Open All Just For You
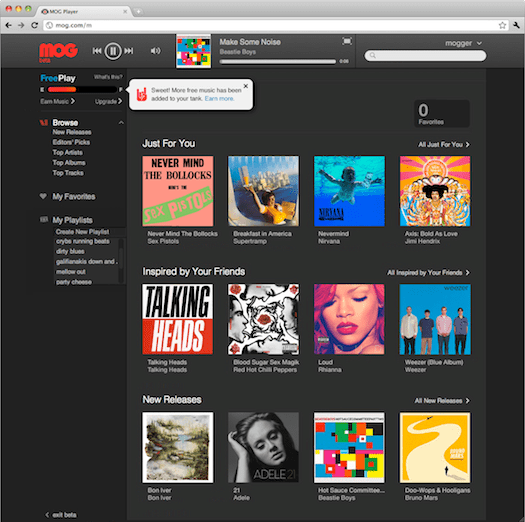 coord(444,145)
